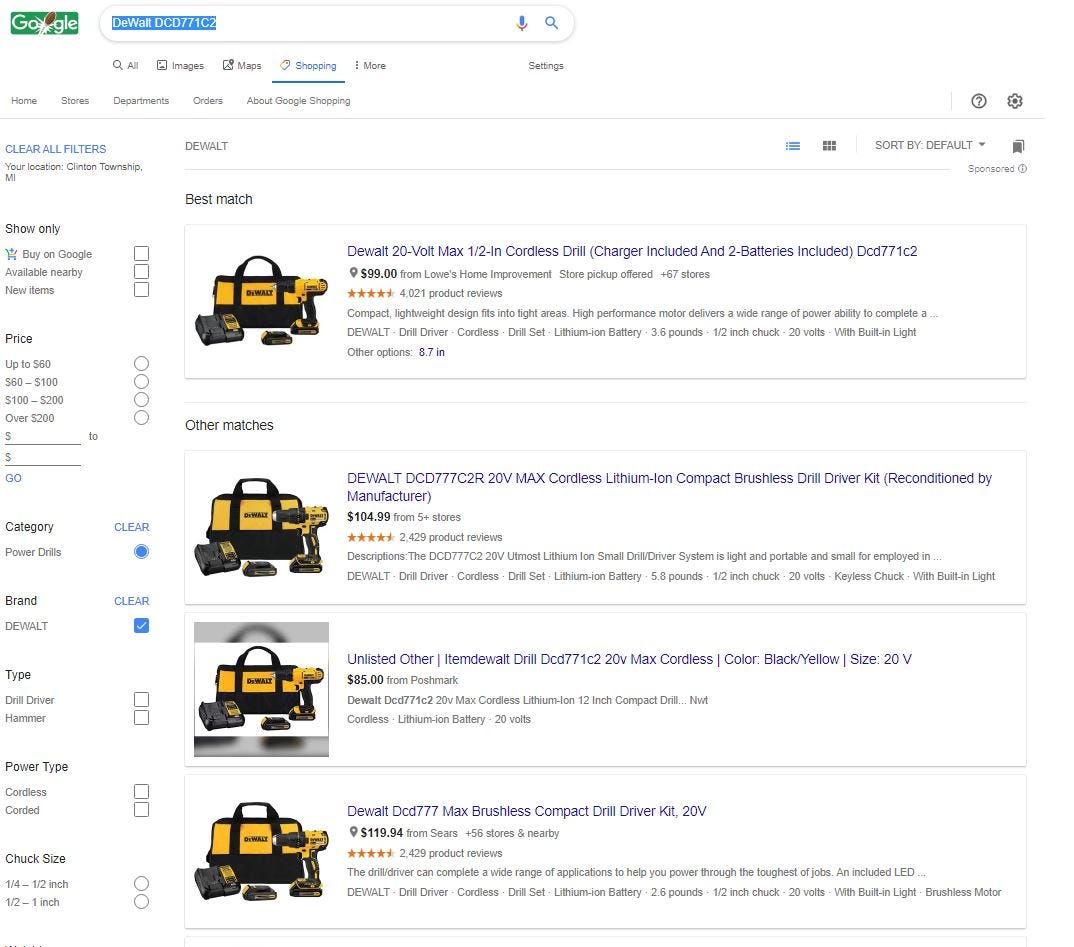Open Dewalt Dcd777 Brushless Kit listing title

pyautogui.click(x=526, y=811)
